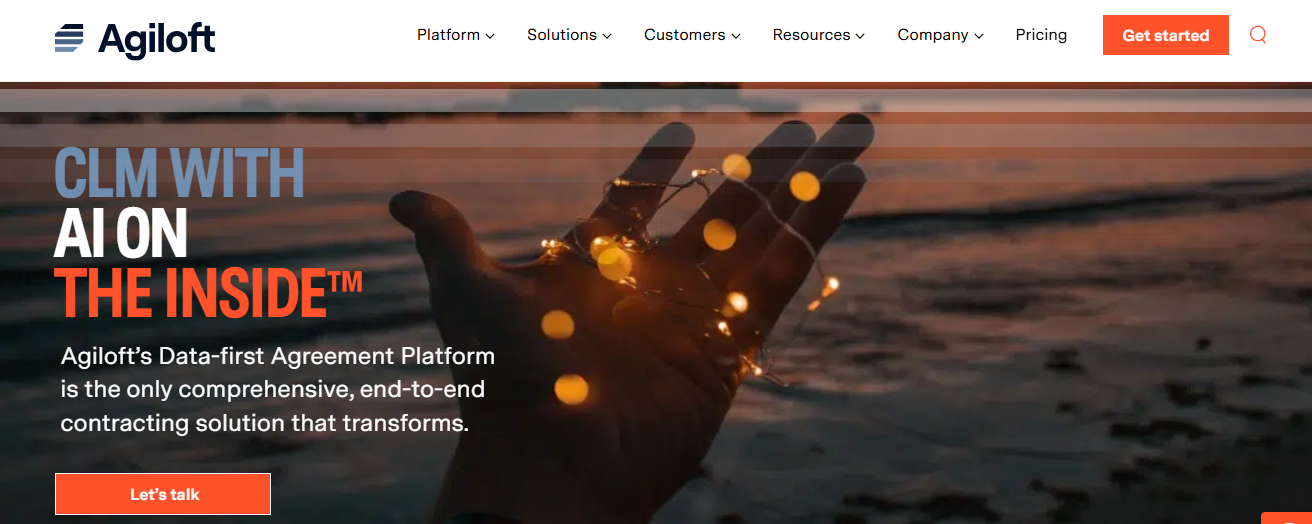1312x524 pixels.
Task: Open the search magnifier icon
Action: pos(1258,35)
